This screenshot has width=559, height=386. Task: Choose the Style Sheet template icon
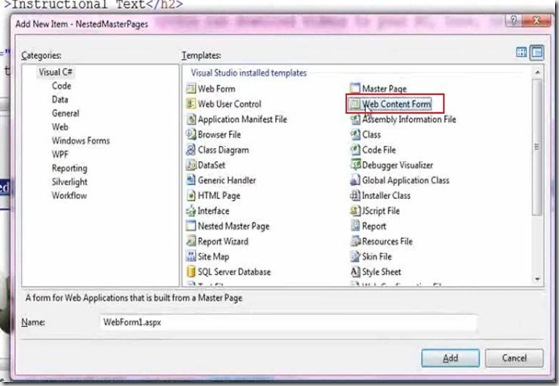355,272
